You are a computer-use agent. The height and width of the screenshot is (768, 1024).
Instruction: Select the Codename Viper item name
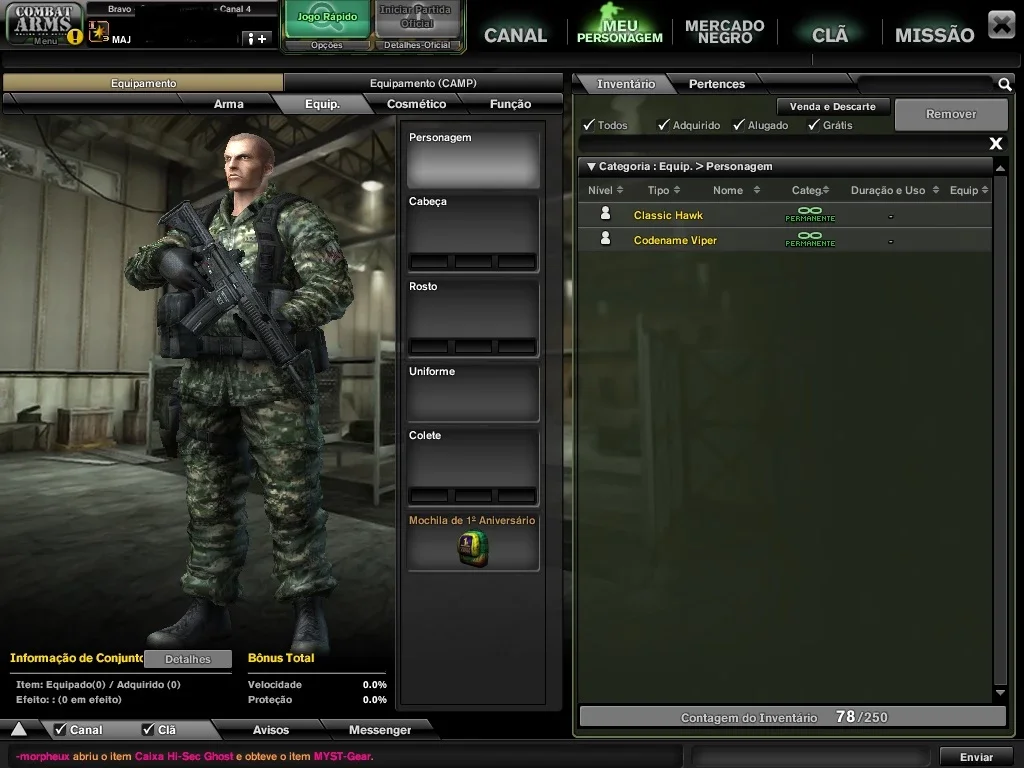point(675,240)
